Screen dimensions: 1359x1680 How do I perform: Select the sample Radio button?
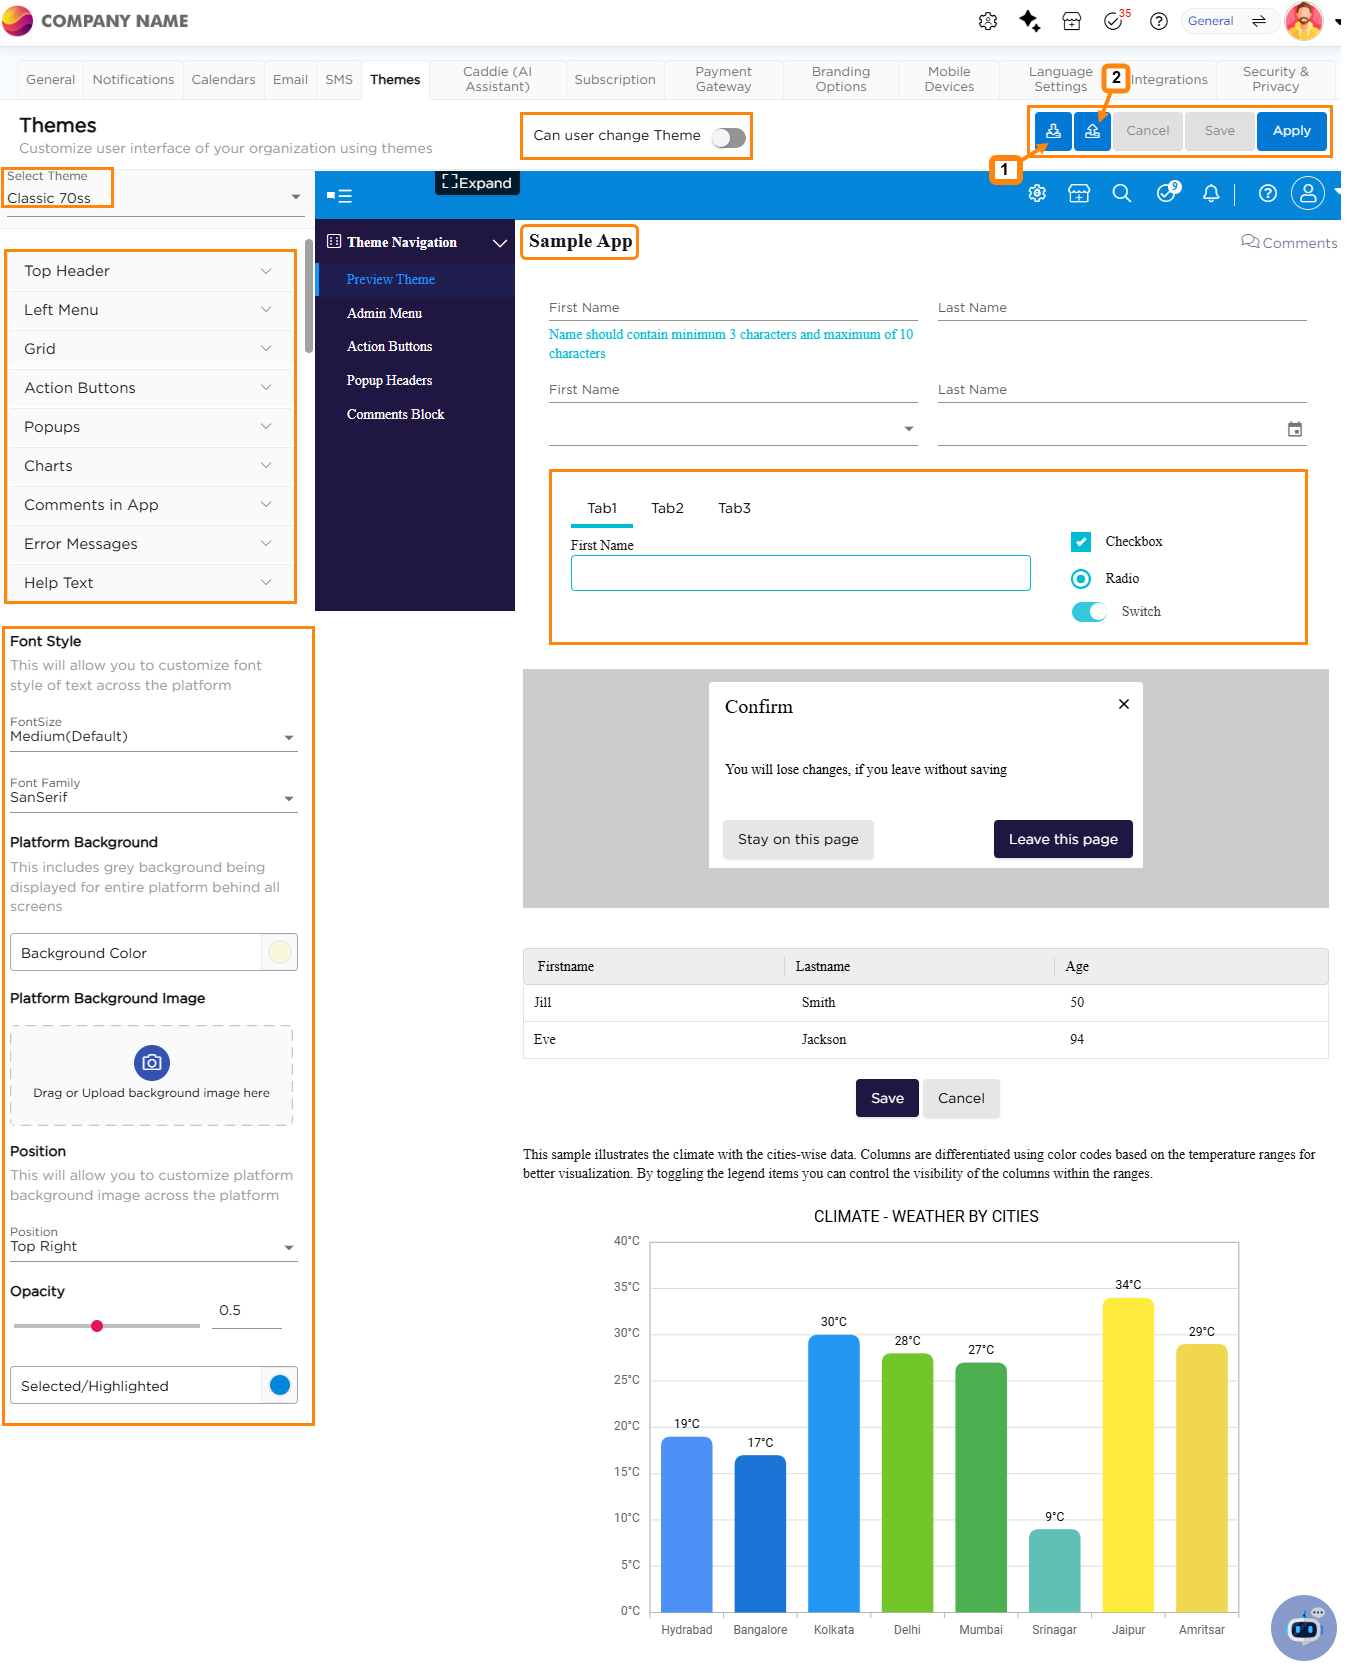coord(1081,579)
